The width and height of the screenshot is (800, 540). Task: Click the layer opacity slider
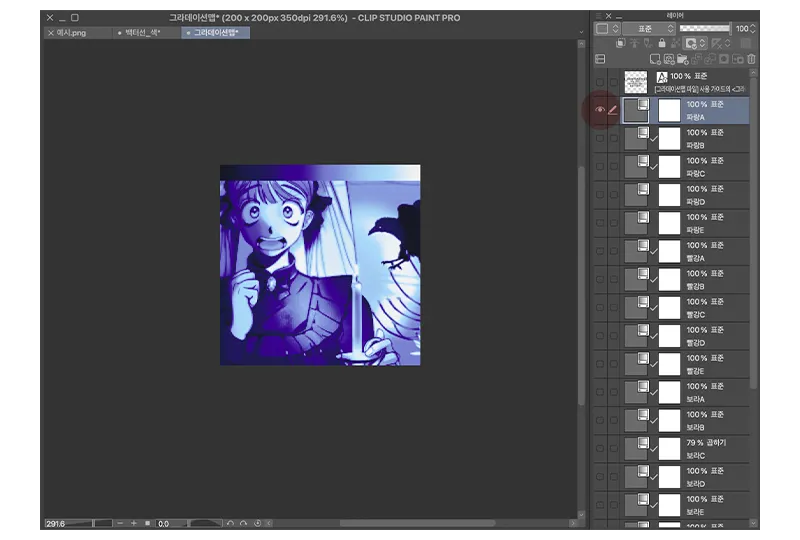tap(705, 29)
